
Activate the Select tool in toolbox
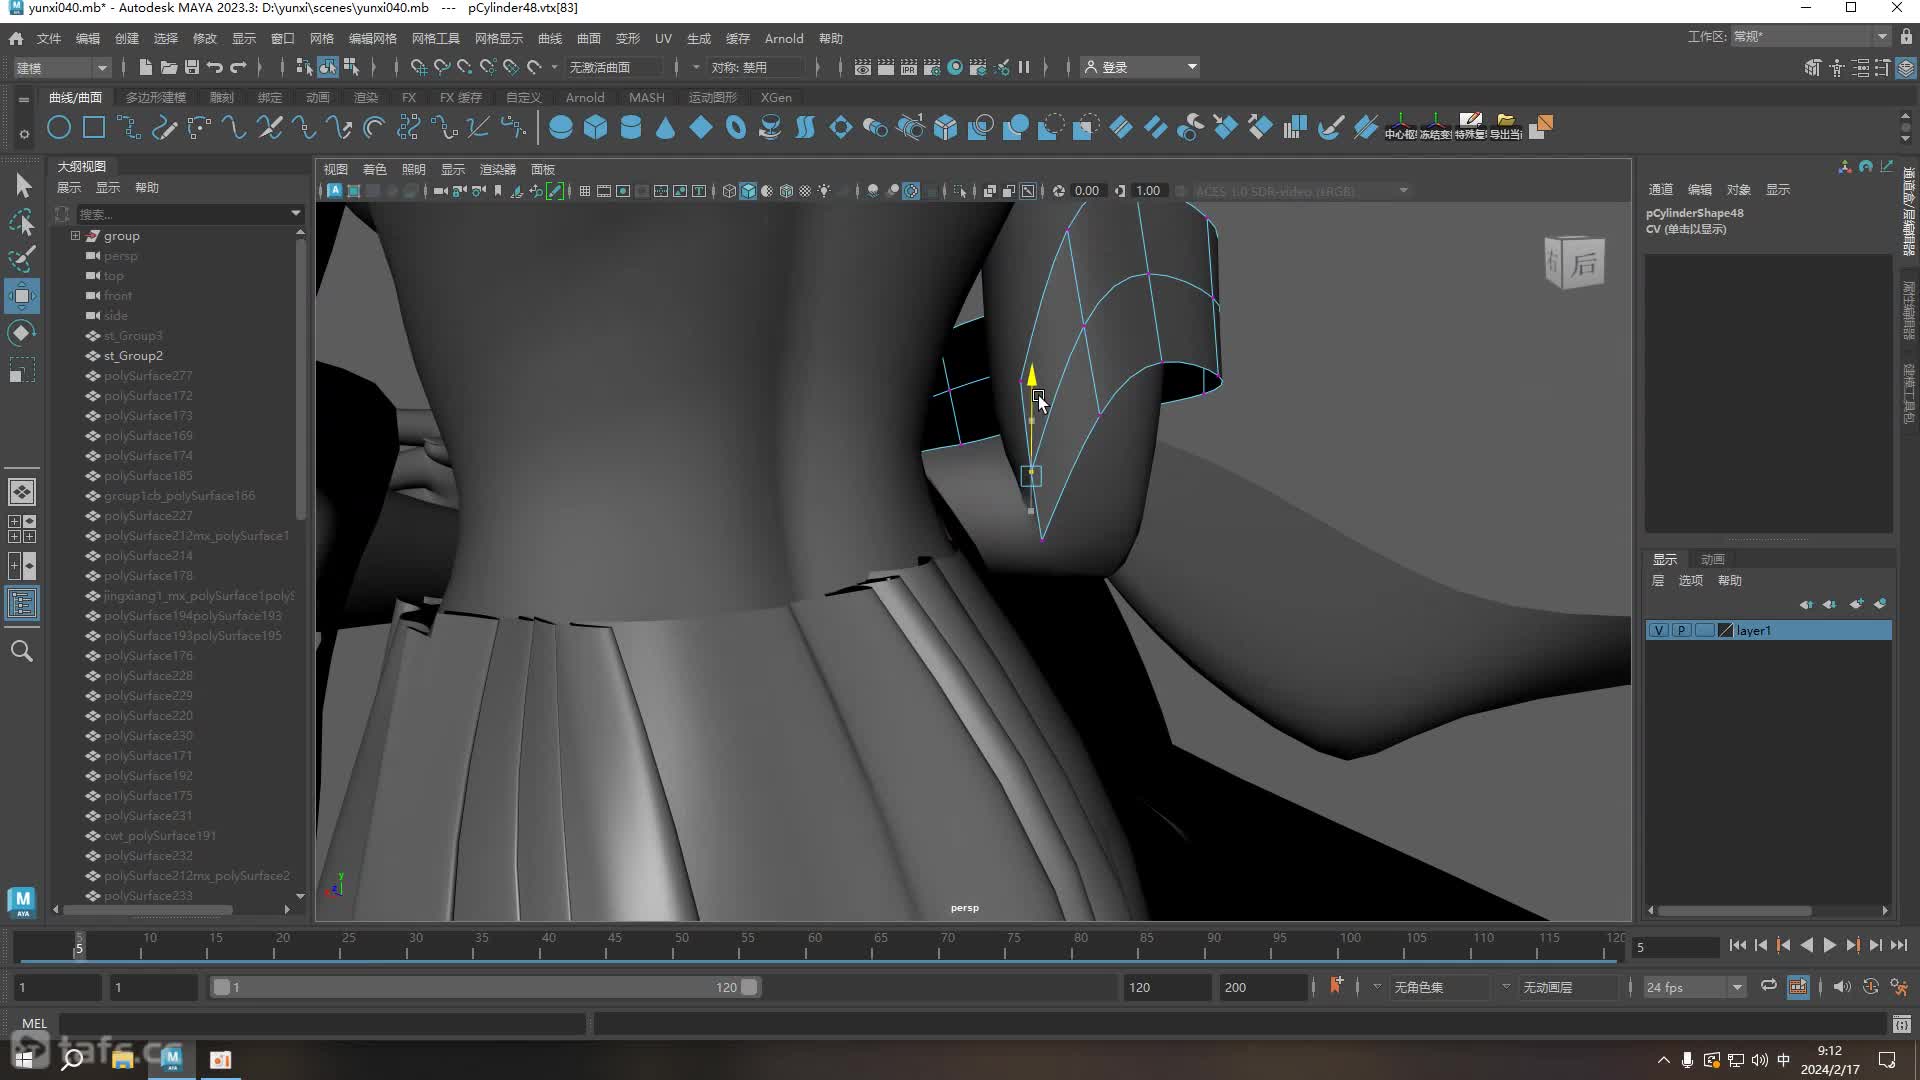pos(22,185)
